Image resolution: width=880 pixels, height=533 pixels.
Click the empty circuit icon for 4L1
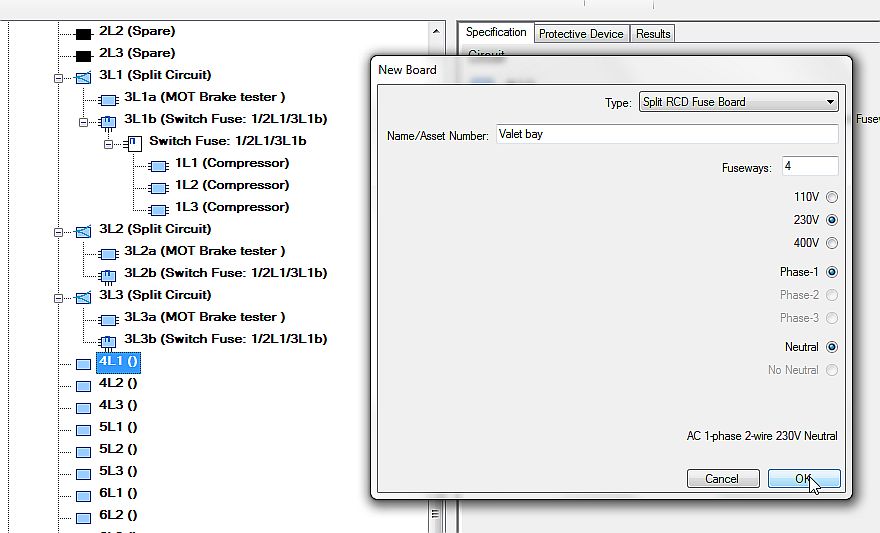[83, 365]
